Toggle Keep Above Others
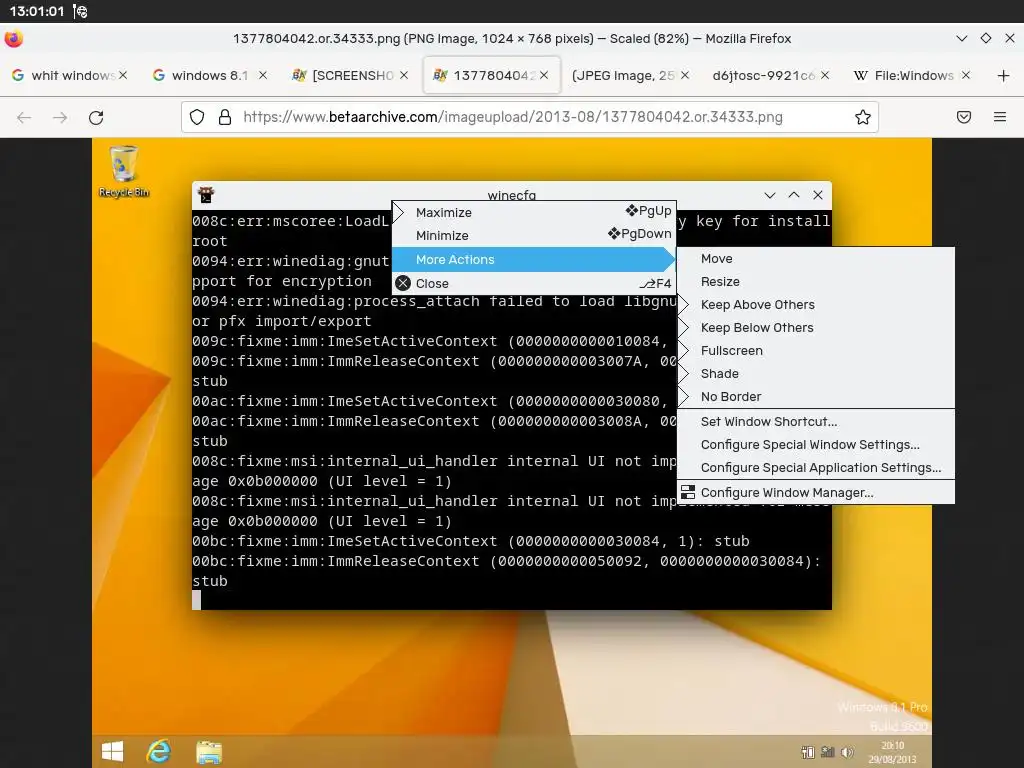The image size is (1024, 768). click(816, 304)
